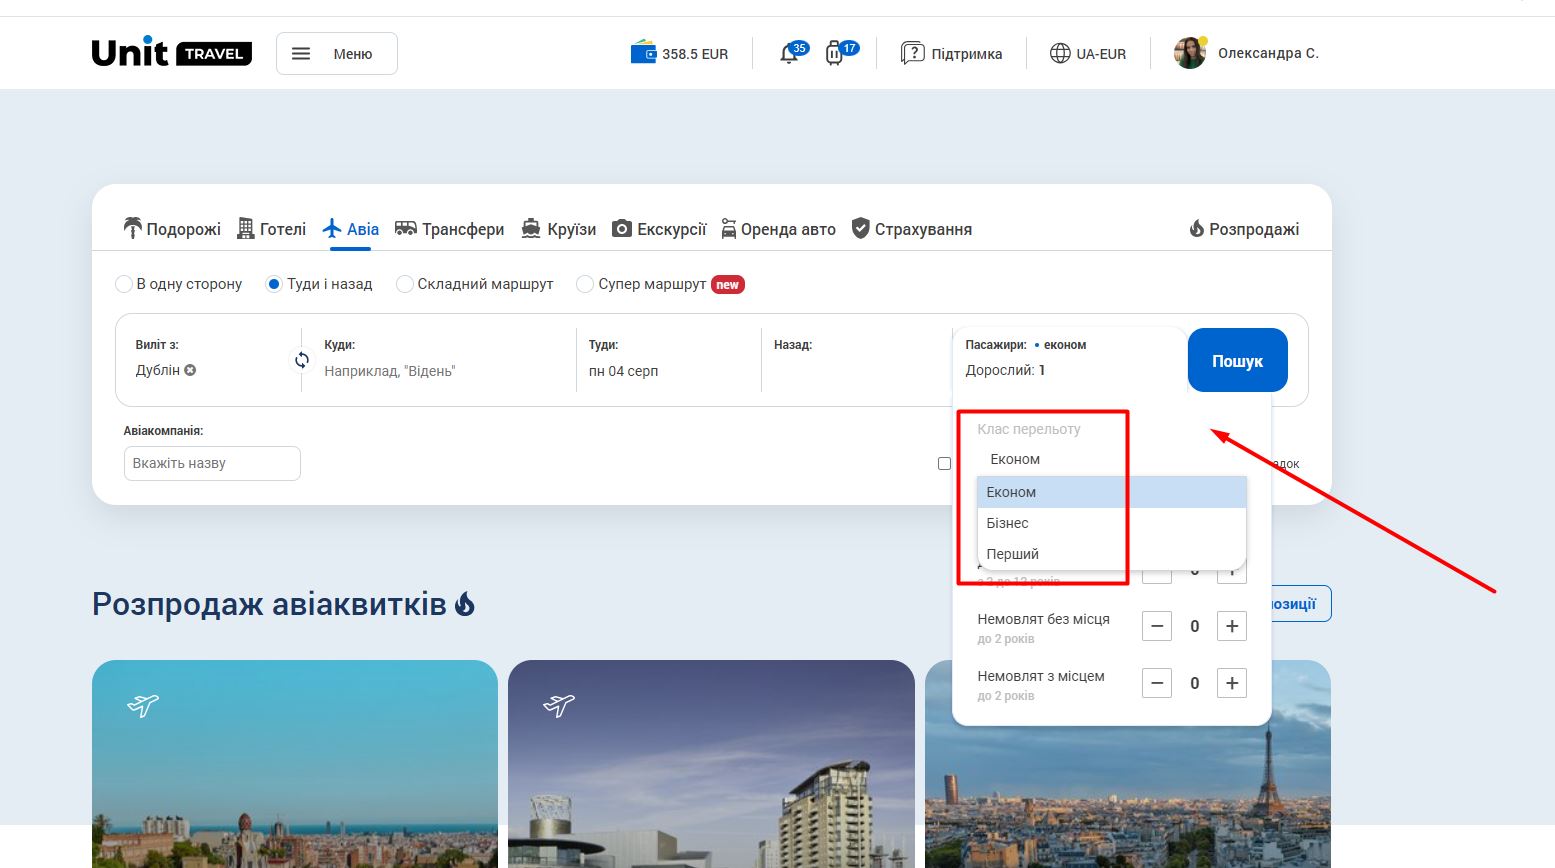
Task: Choose Перший flight class
Action: click(1111, 554)
